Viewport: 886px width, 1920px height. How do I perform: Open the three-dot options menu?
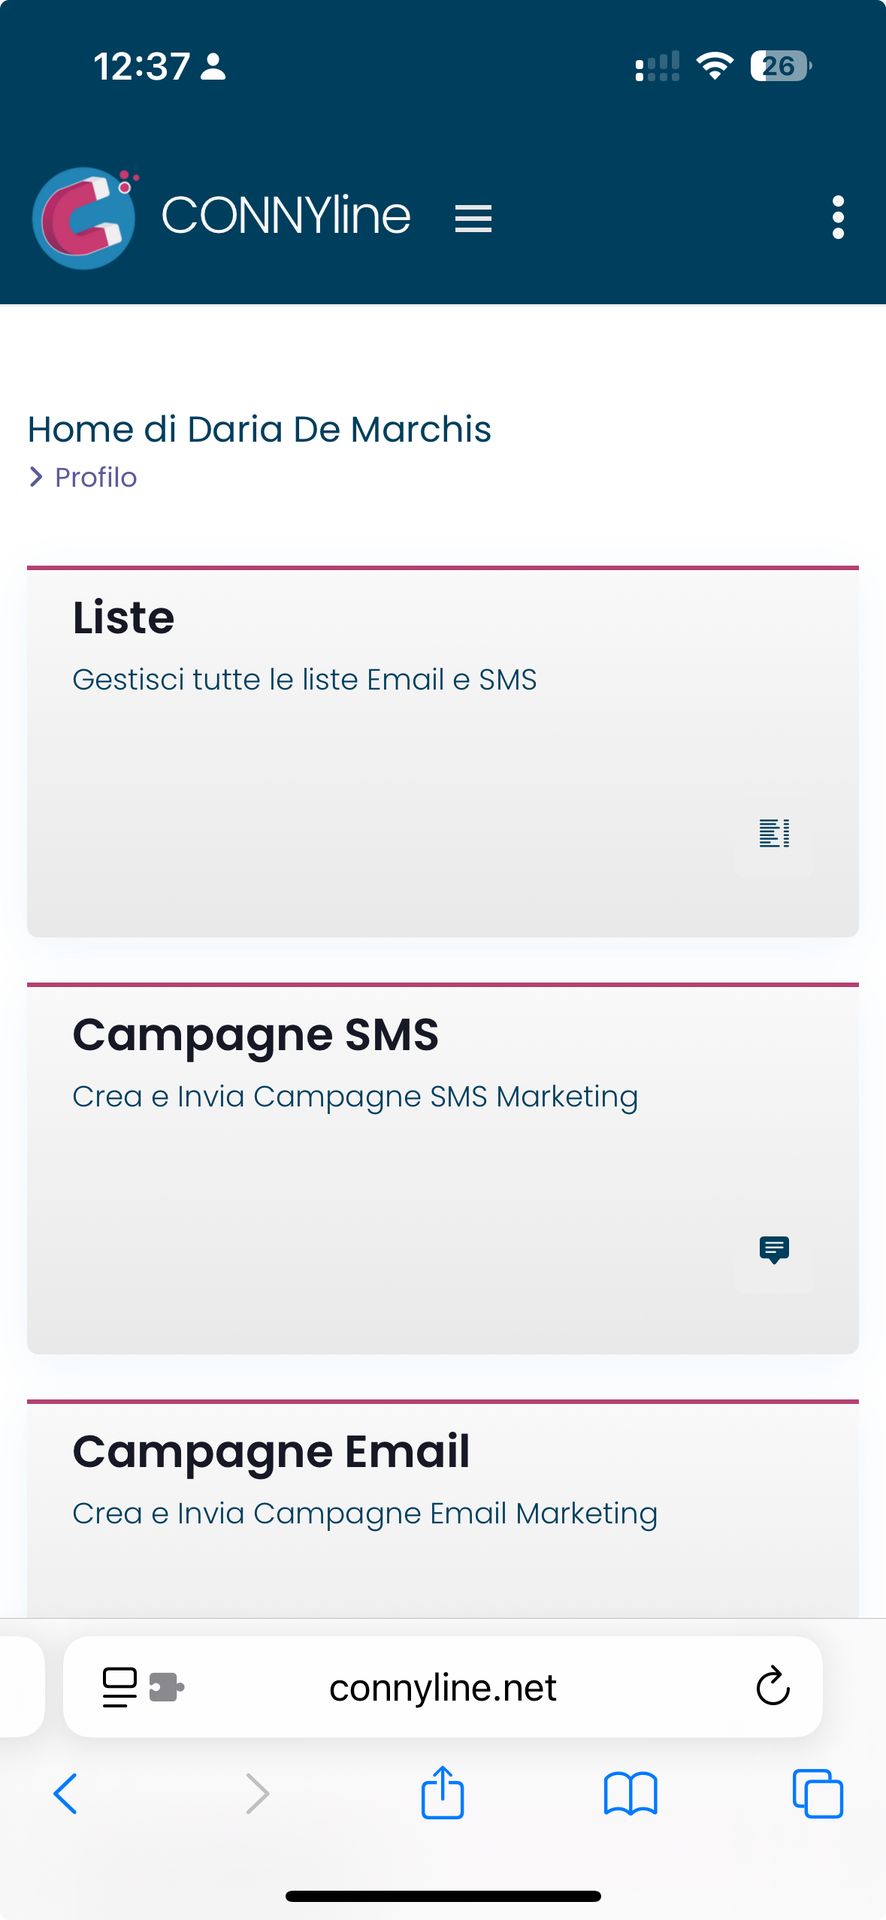(838, 217)
